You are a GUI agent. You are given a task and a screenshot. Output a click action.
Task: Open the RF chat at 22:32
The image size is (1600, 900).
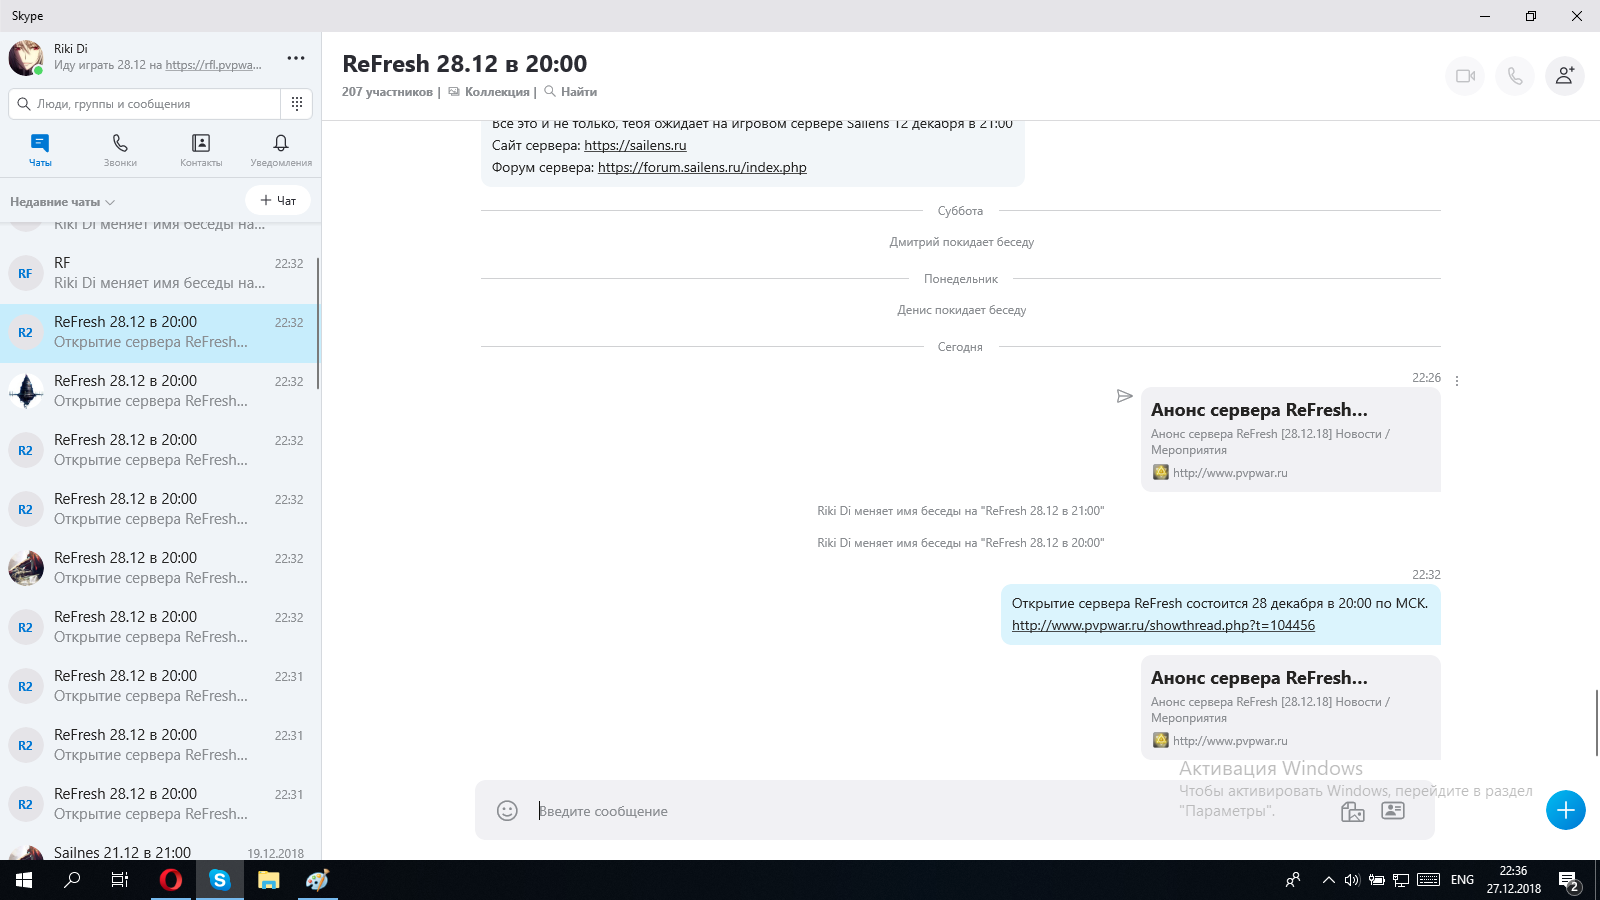(x=160, y=273)
